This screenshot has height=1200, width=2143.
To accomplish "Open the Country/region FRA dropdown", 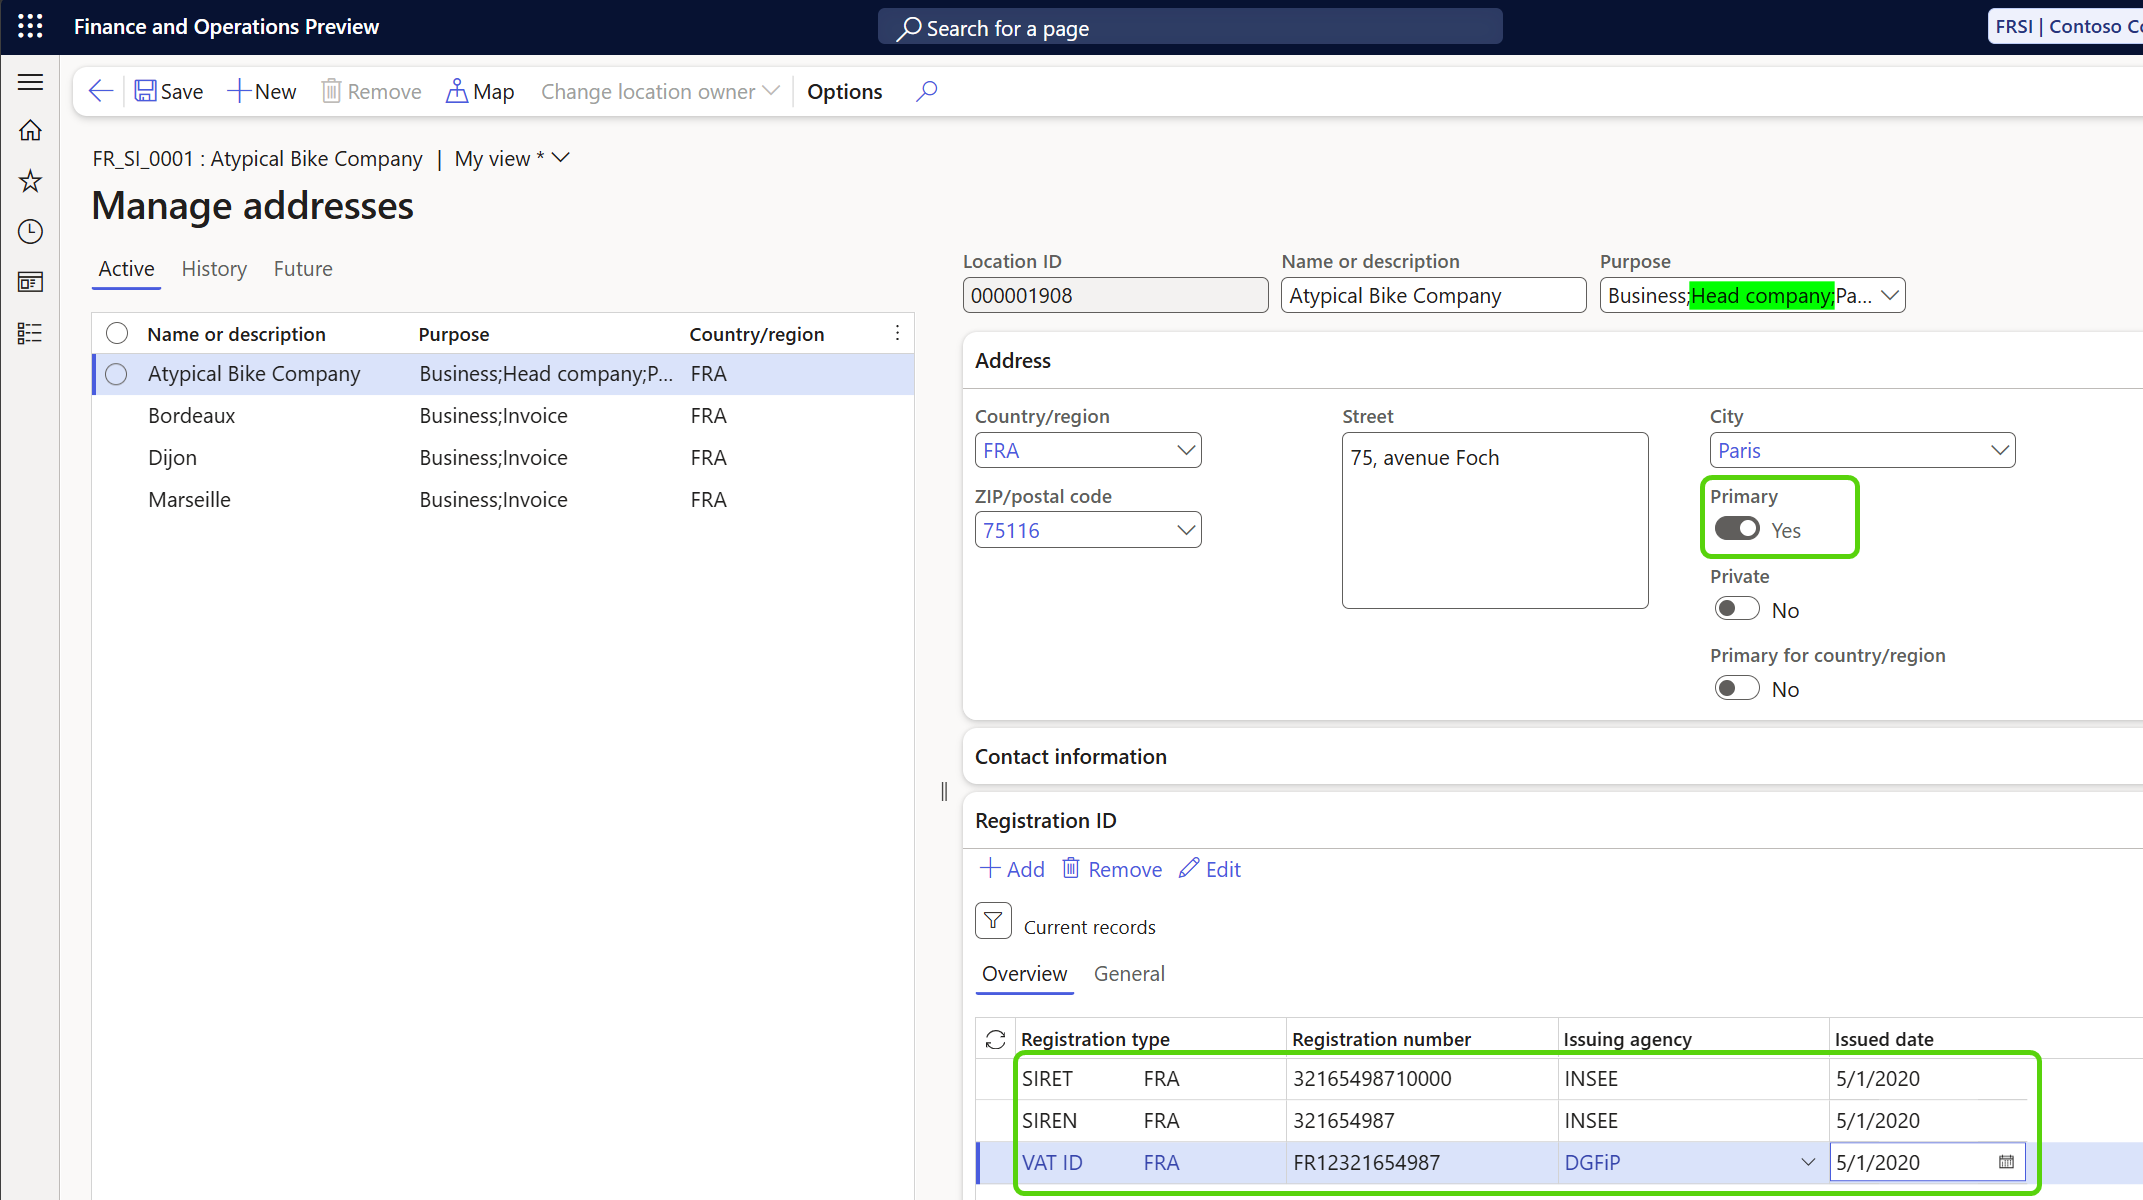I will 1186,450.
